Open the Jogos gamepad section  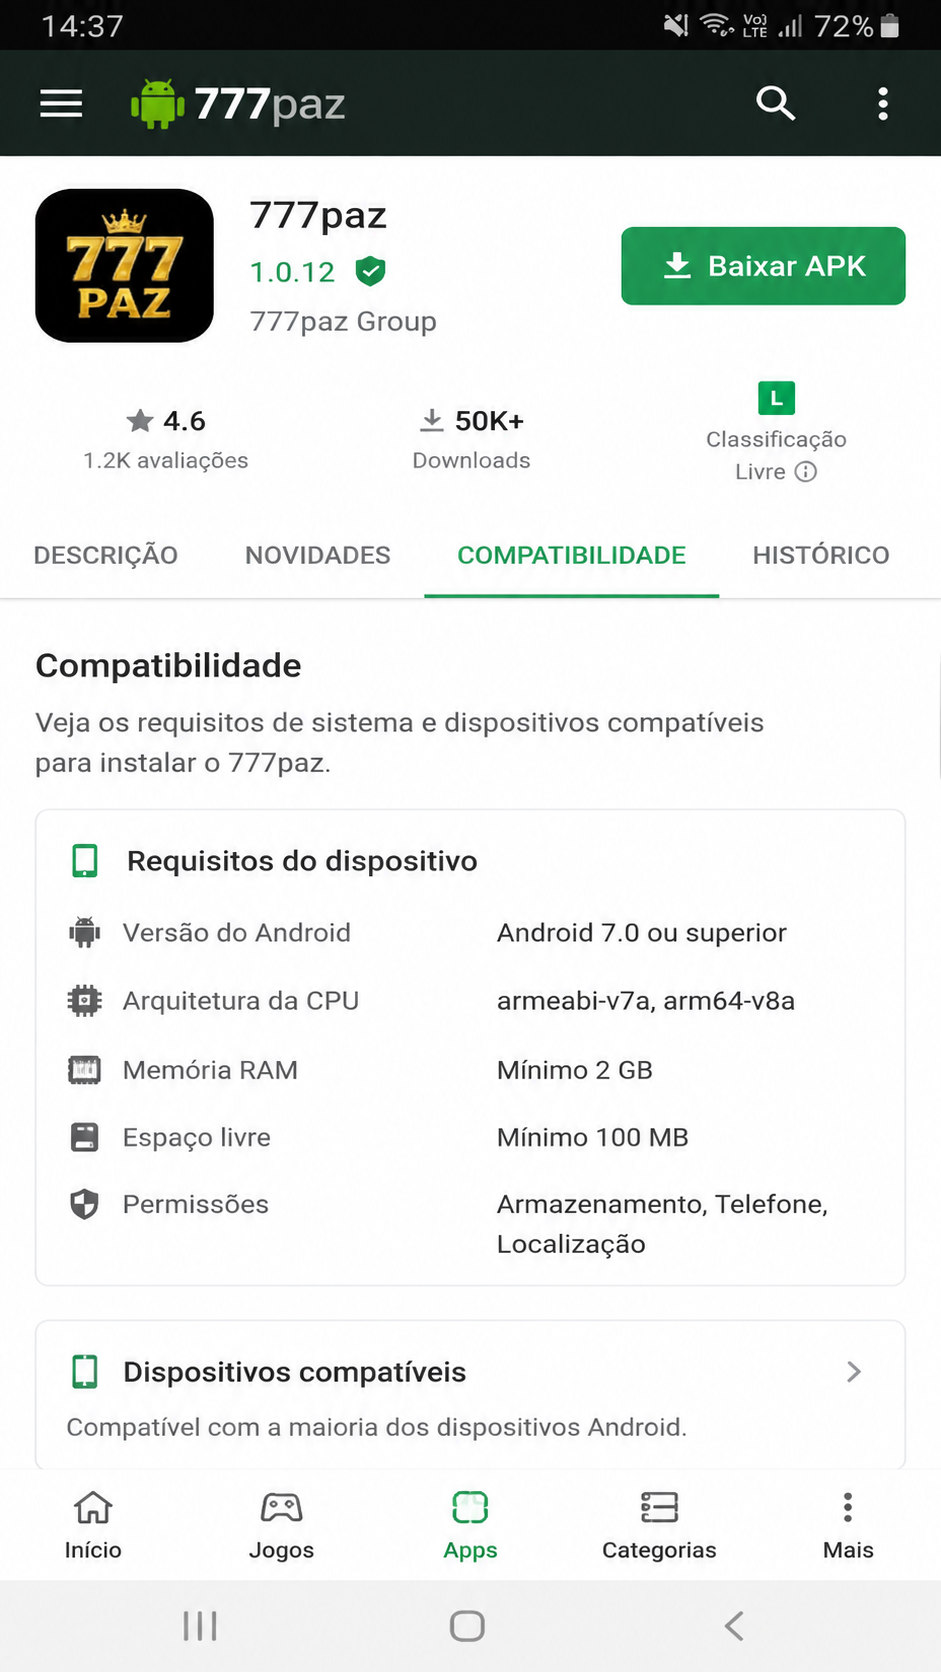(281, 1507)
